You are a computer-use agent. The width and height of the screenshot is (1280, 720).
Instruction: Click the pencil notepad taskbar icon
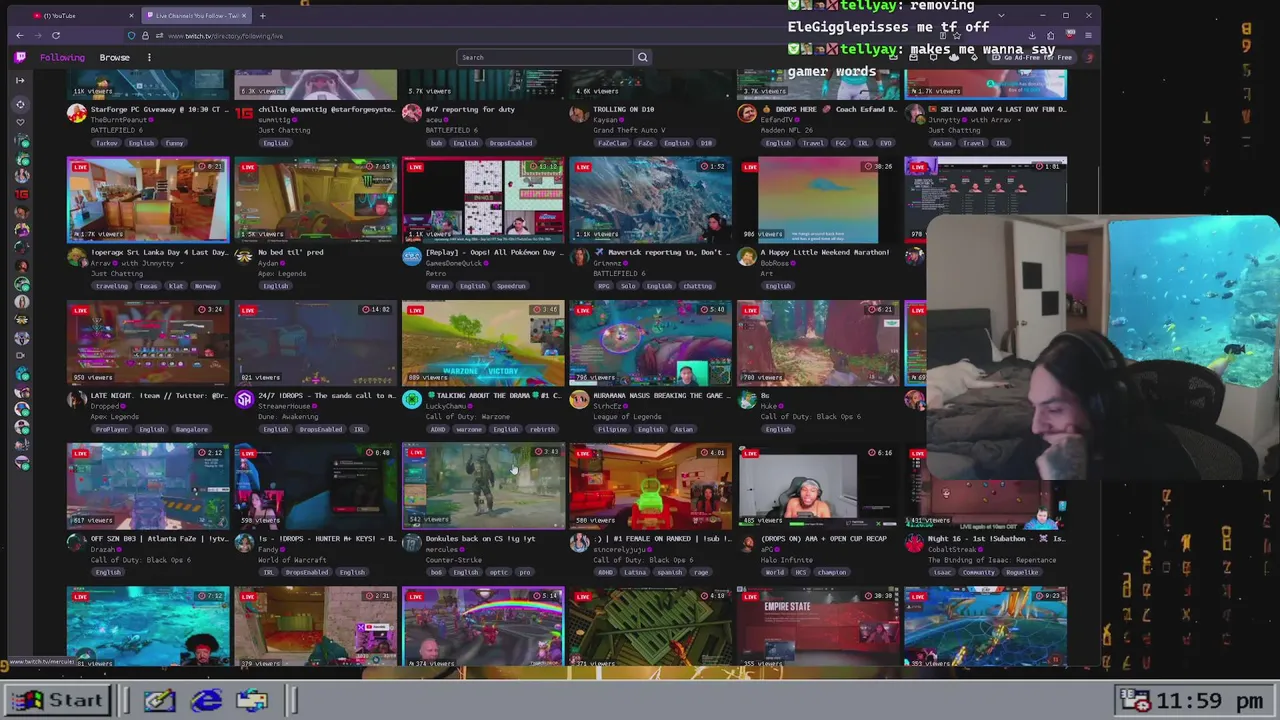click(159, 700)
